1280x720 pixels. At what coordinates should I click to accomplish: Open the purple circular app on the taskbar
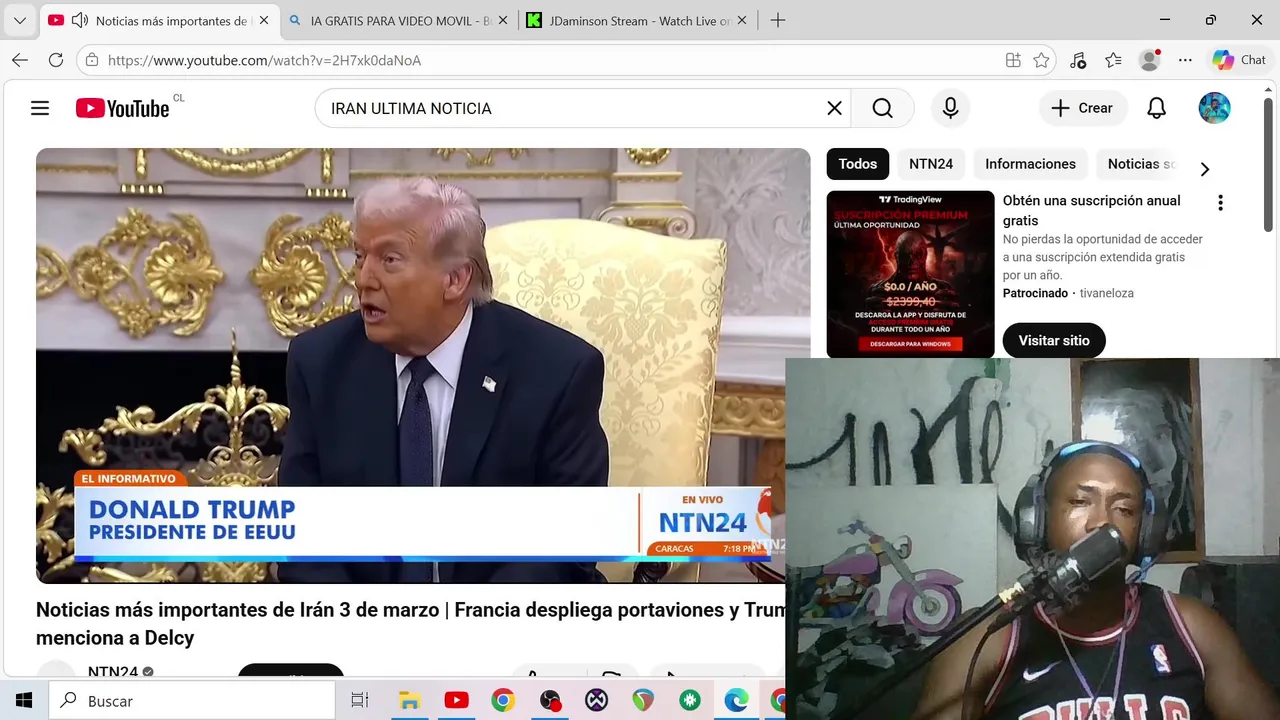pyautogui.click(x=596, y=701)
